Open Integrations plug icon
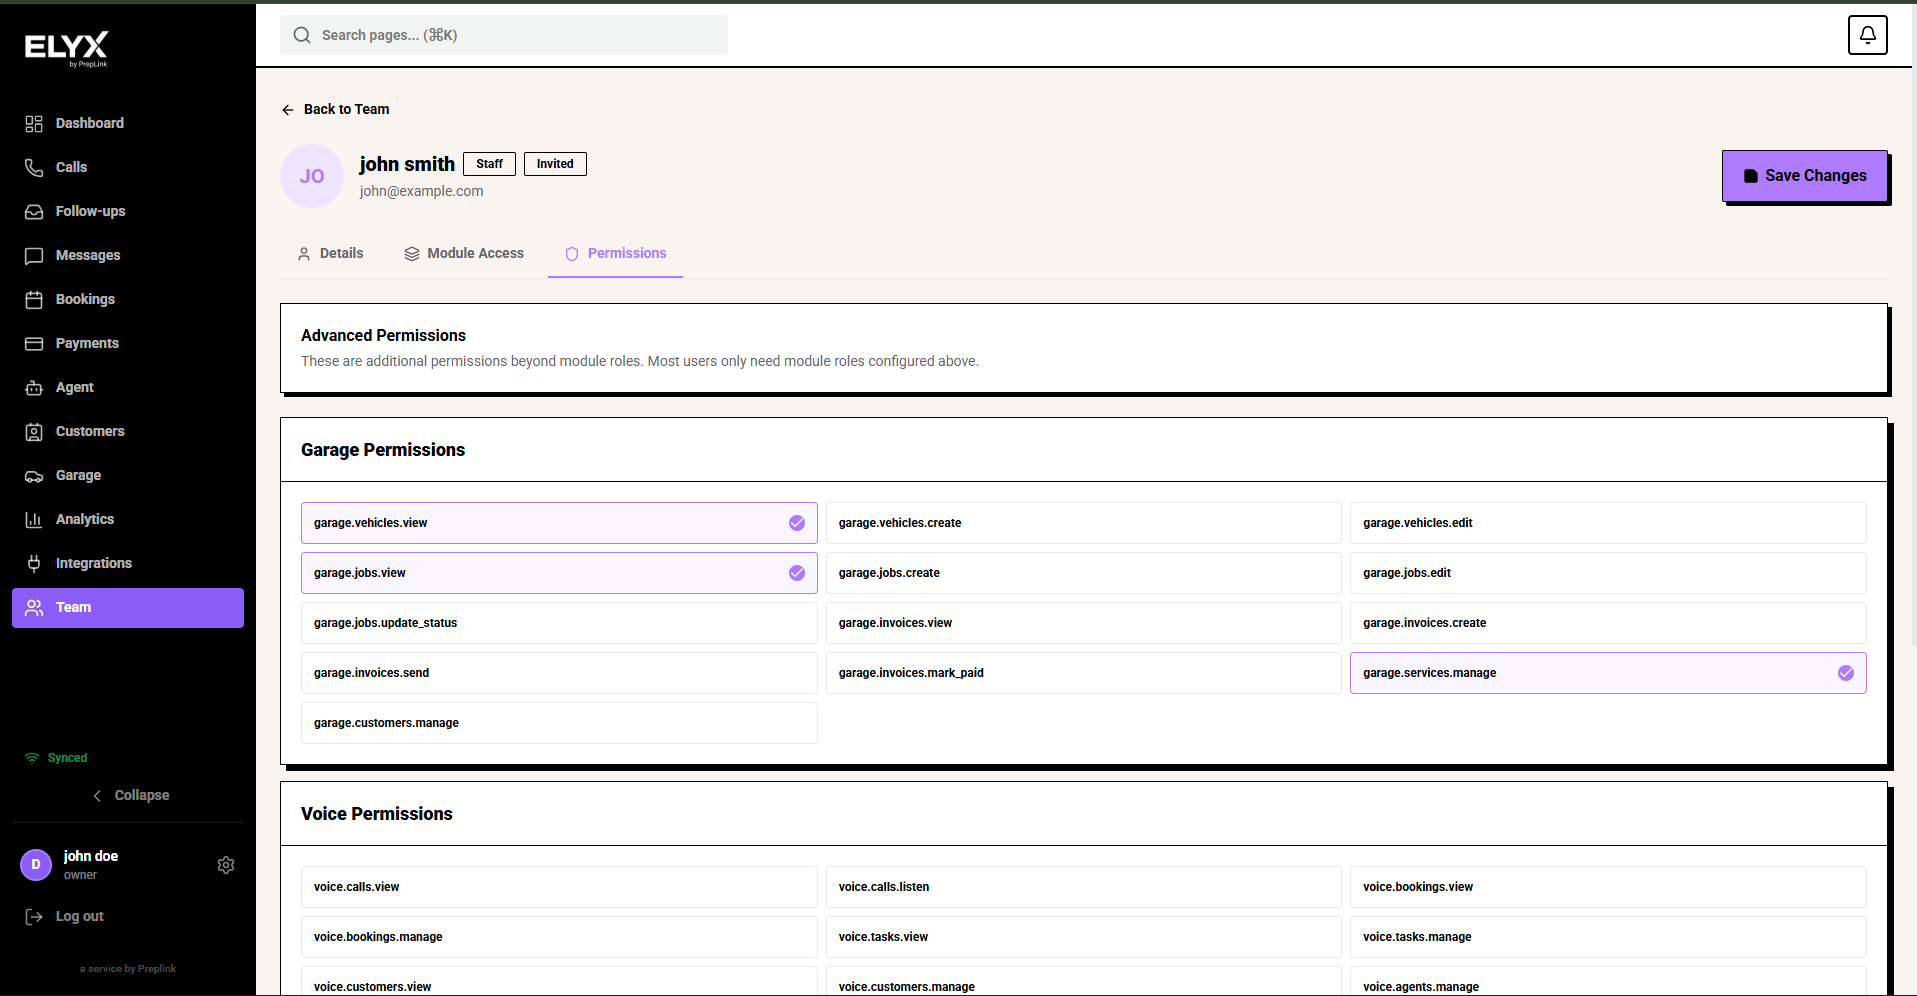Viewport: 1917px width, 996px height. point(34,563)
